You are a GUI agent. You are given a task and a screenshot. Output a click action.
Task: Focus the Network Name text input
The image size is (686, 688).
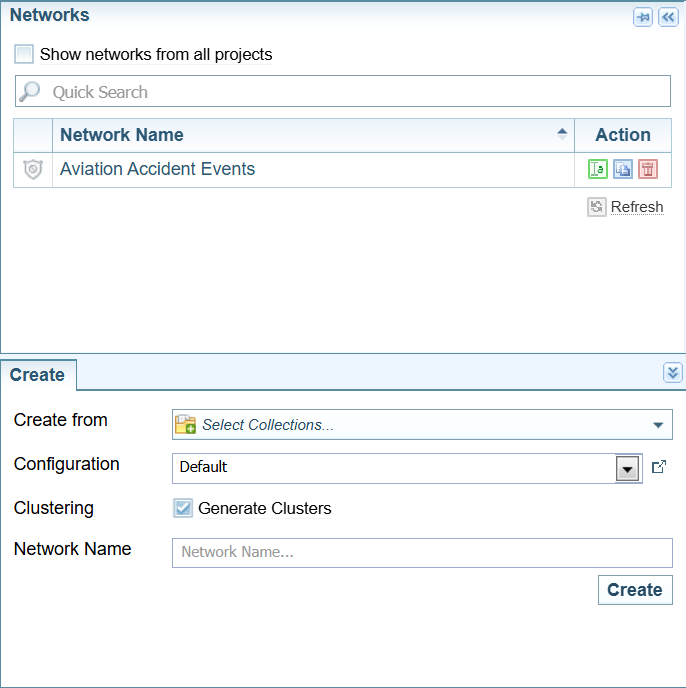[x=422, y=552]
